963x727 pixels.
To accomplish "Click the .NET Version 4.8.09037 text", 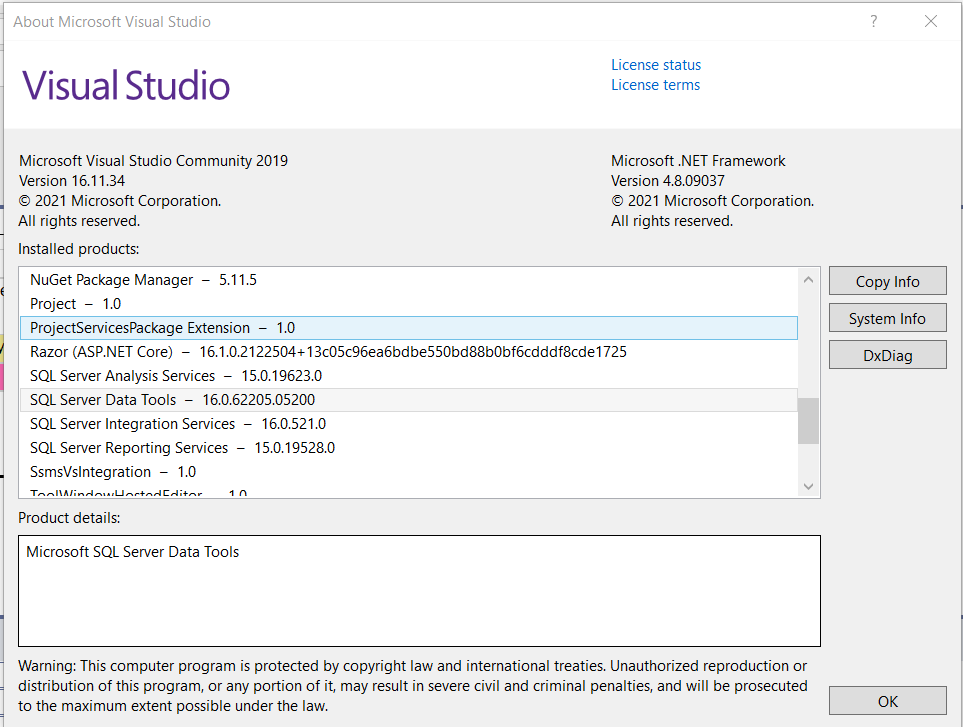I will (x=668, y=181).
